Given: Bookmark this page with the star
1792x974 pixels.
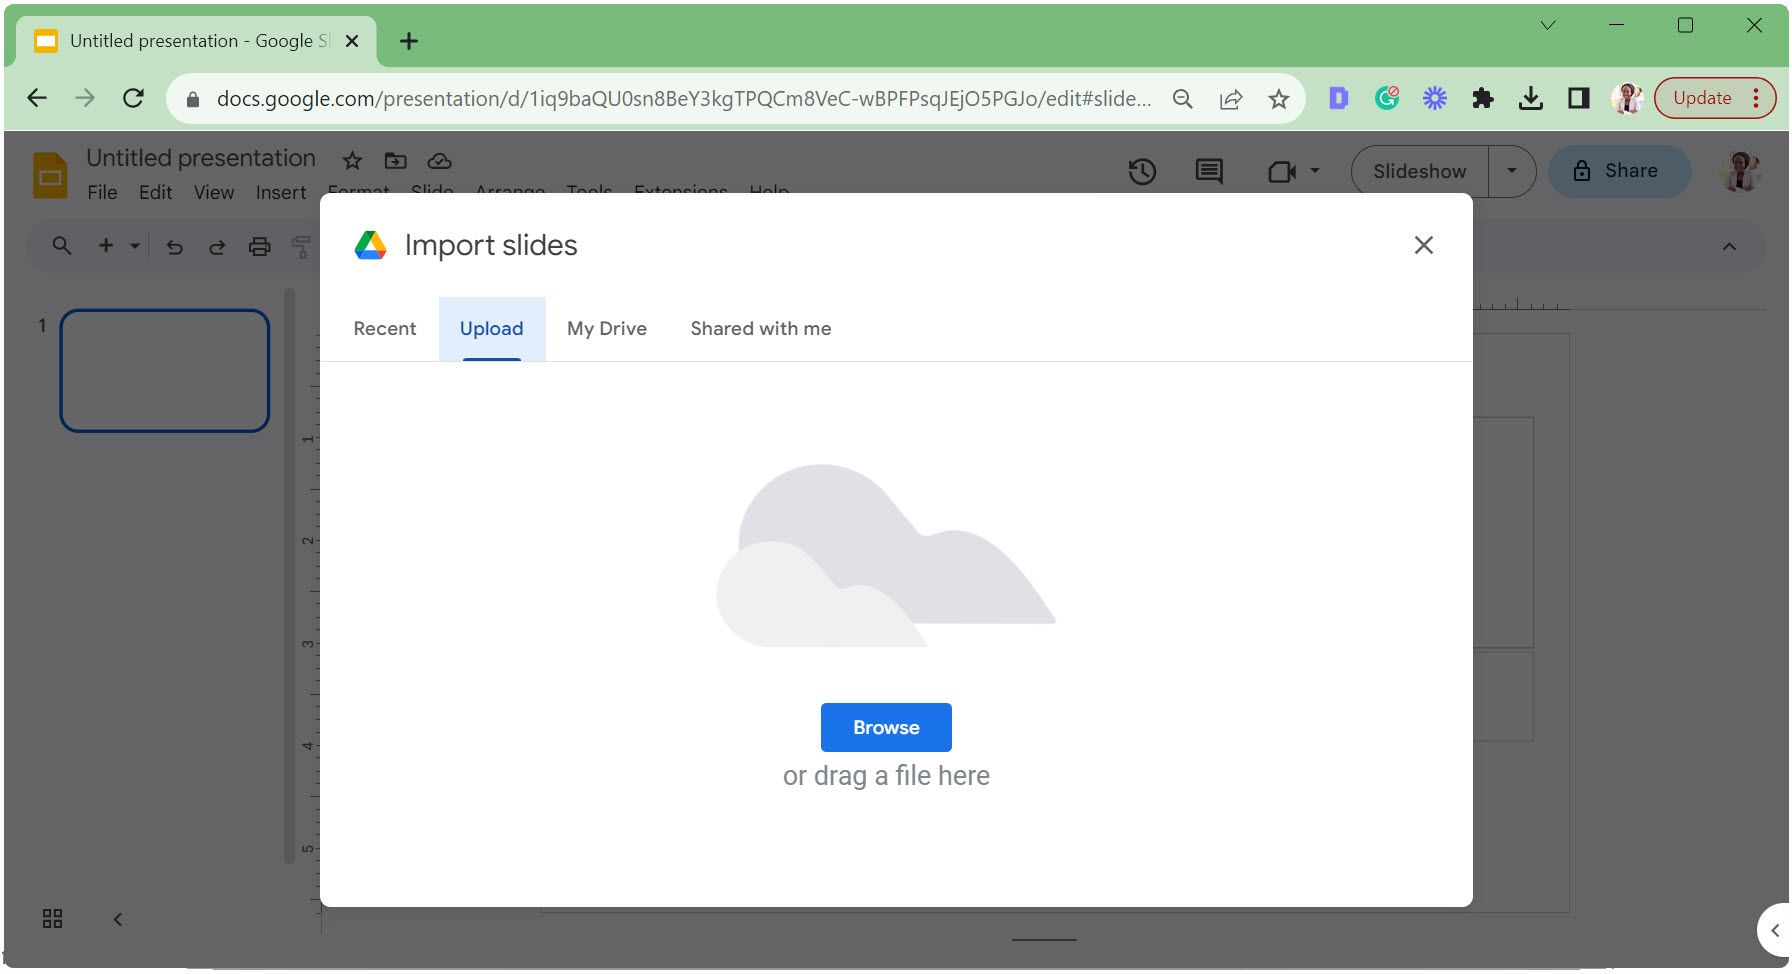Looking at the screenshot, I should tap(1279, 99).
